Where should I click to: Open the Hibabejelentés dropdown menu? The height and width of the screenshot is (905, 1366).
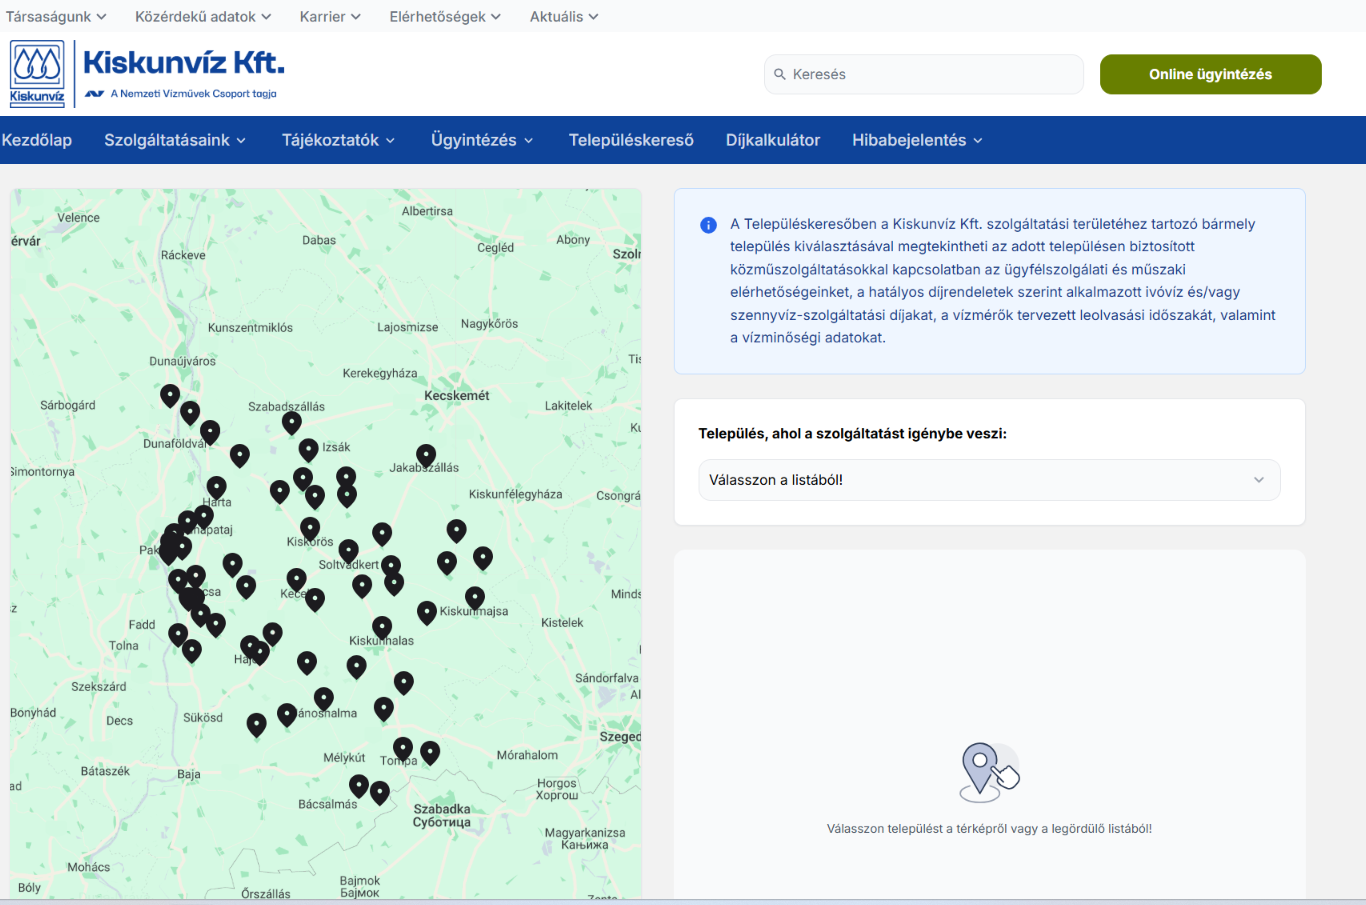[x=917, y=140]
